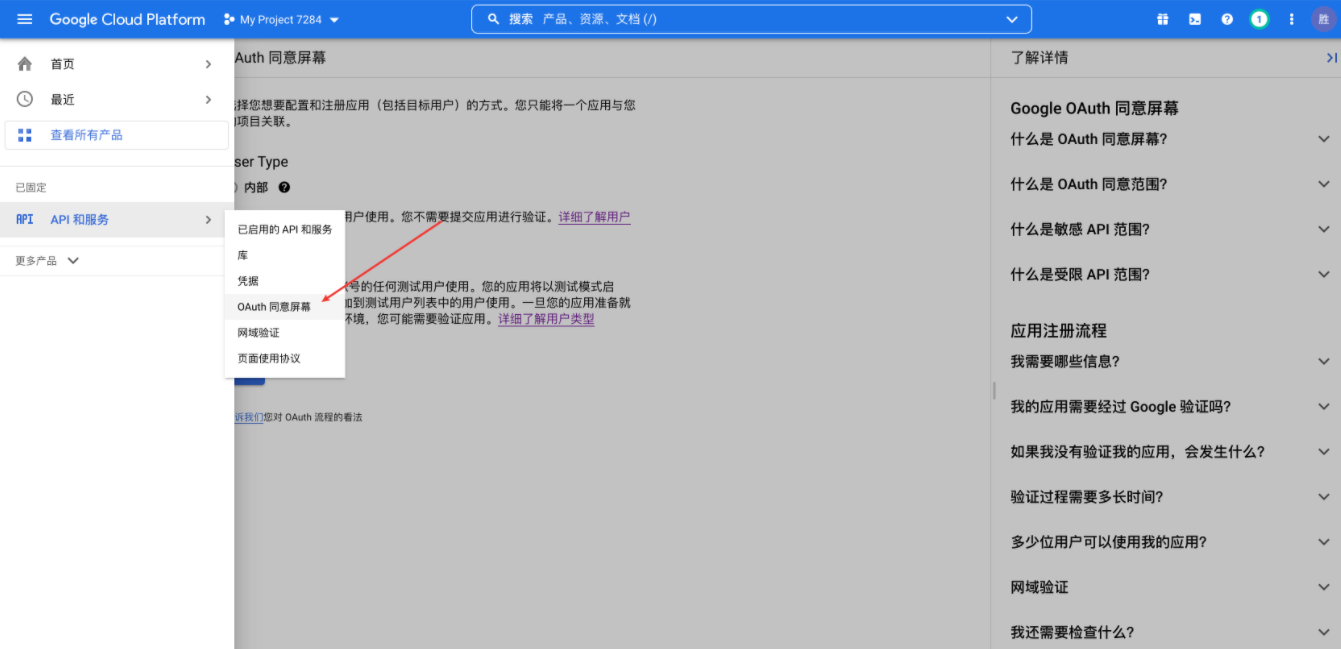
Task: Open the three-dot more options menu
Action: (x=1292, y=19)
